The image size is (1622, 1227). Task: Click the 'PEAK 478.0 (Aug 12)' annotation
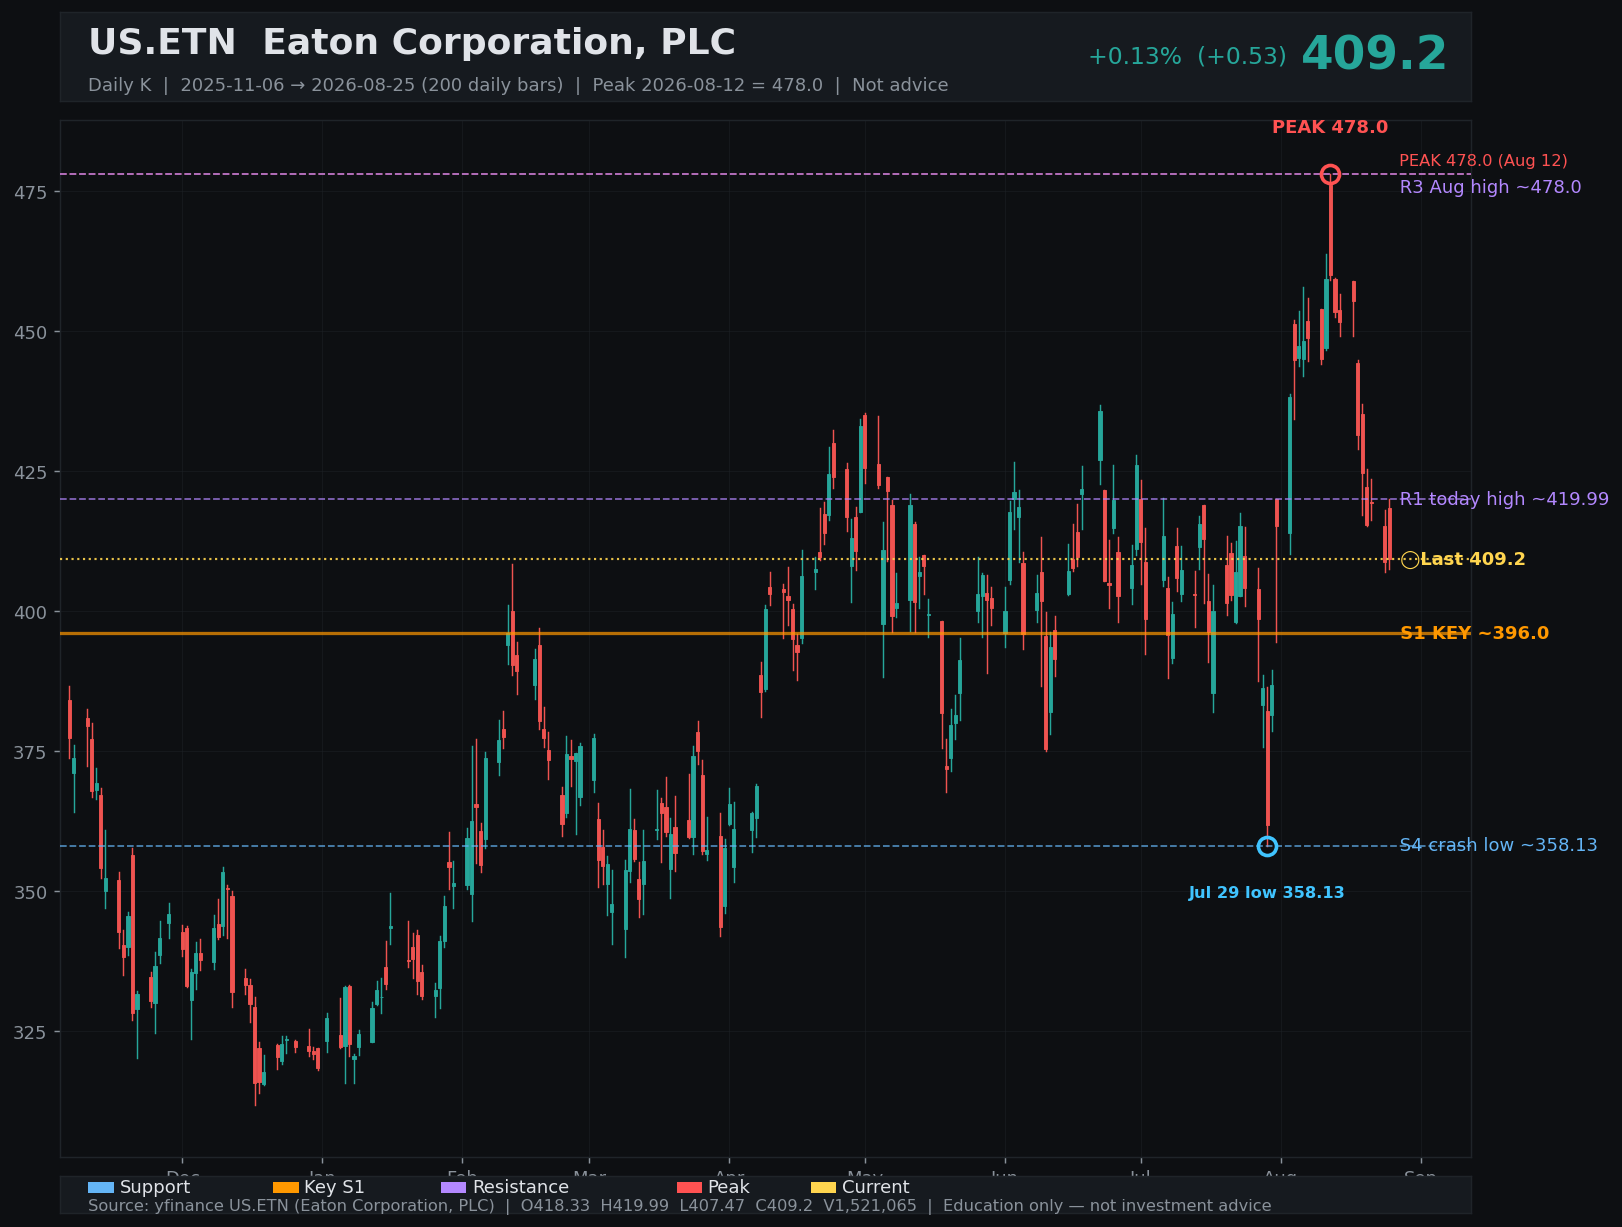point(1483,161)
